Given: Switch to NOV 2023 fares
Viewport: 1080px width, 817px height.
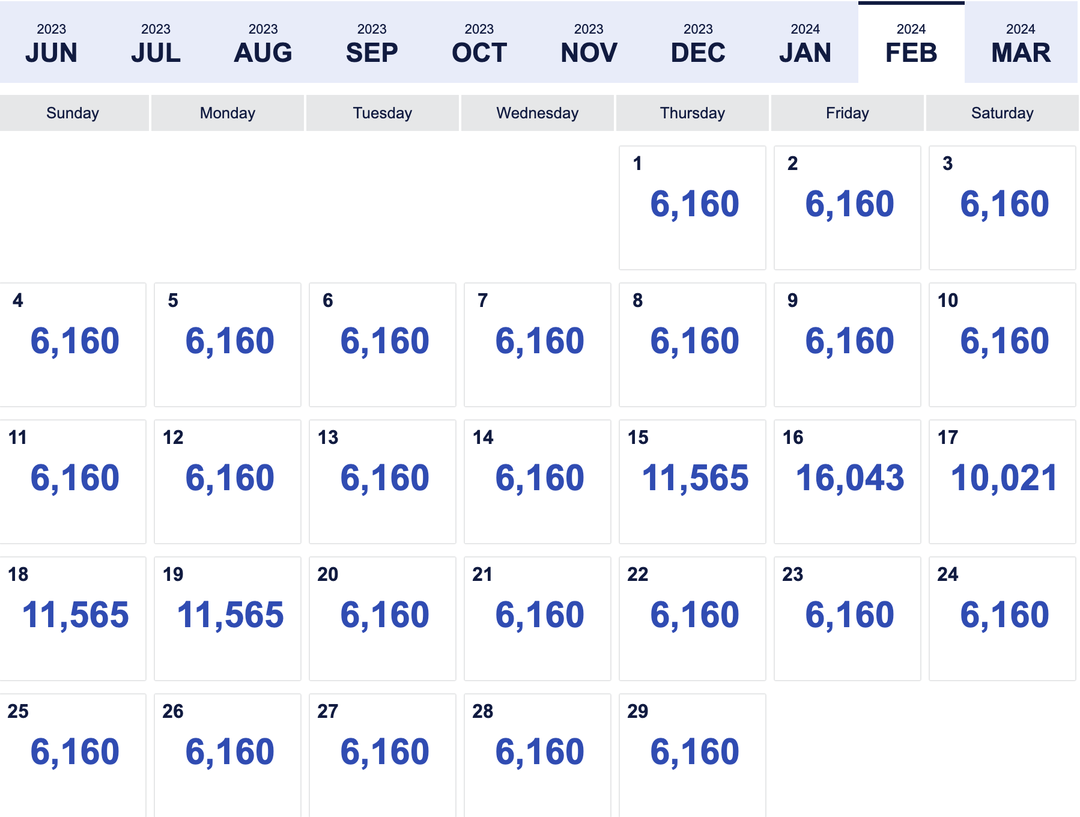Looking at the screenshot, I should [x=588, y=42].
